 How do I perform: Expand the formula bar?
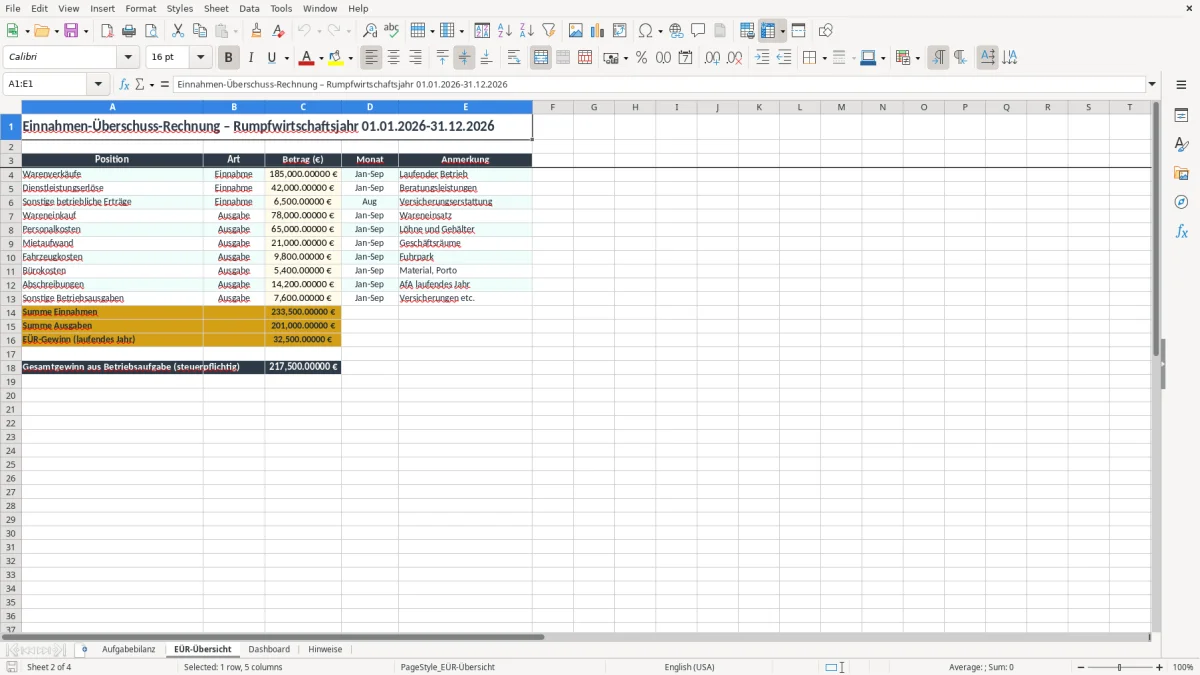coord(1152,85)
